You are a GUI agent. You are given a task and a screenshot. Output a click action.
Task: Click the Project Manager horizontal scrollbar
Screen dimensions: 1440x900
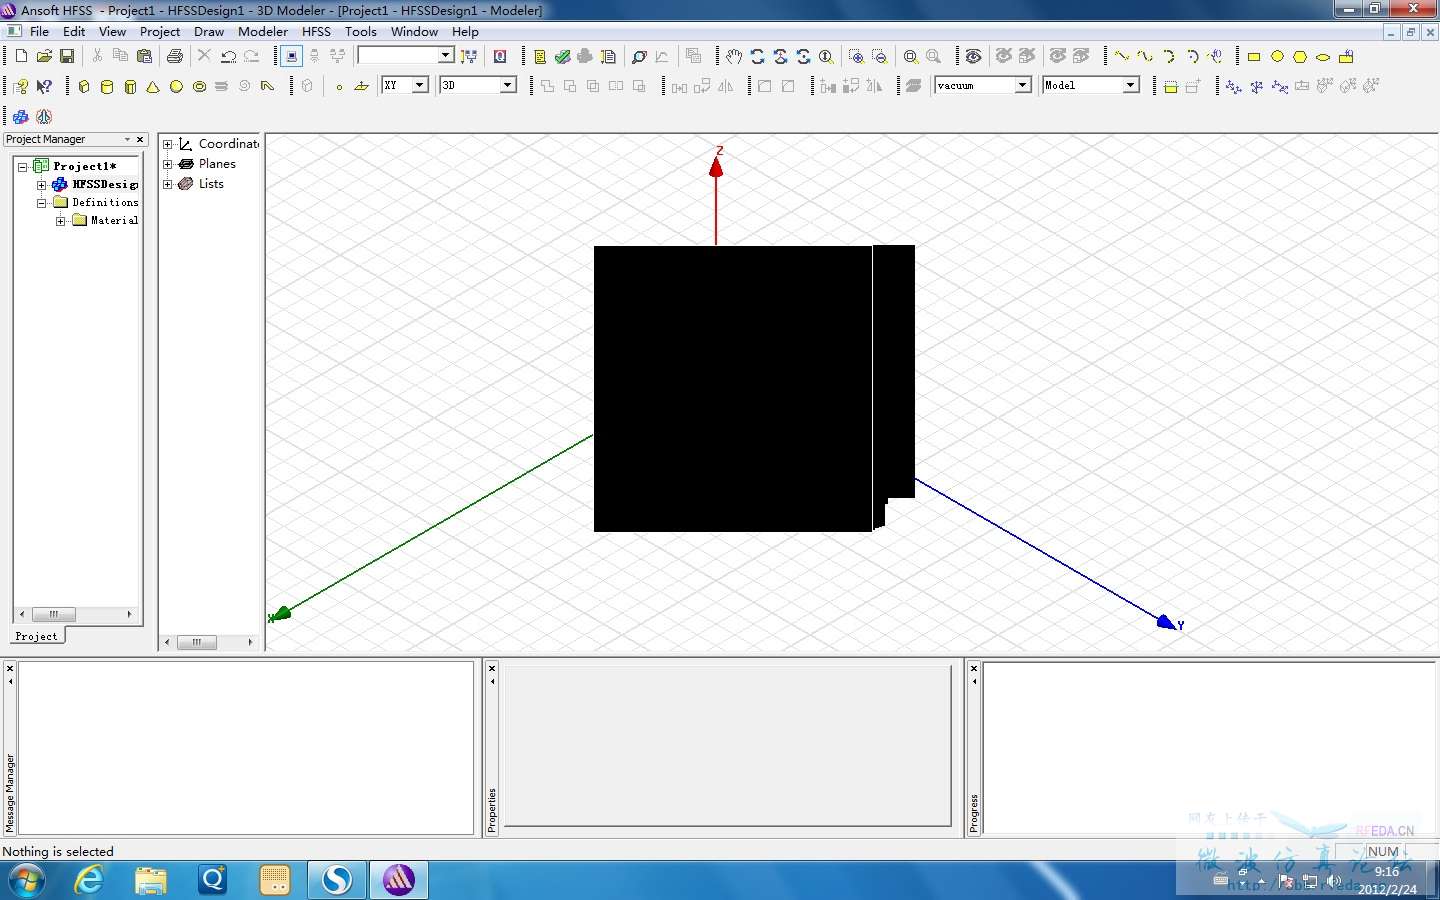(x=75, y=614)
